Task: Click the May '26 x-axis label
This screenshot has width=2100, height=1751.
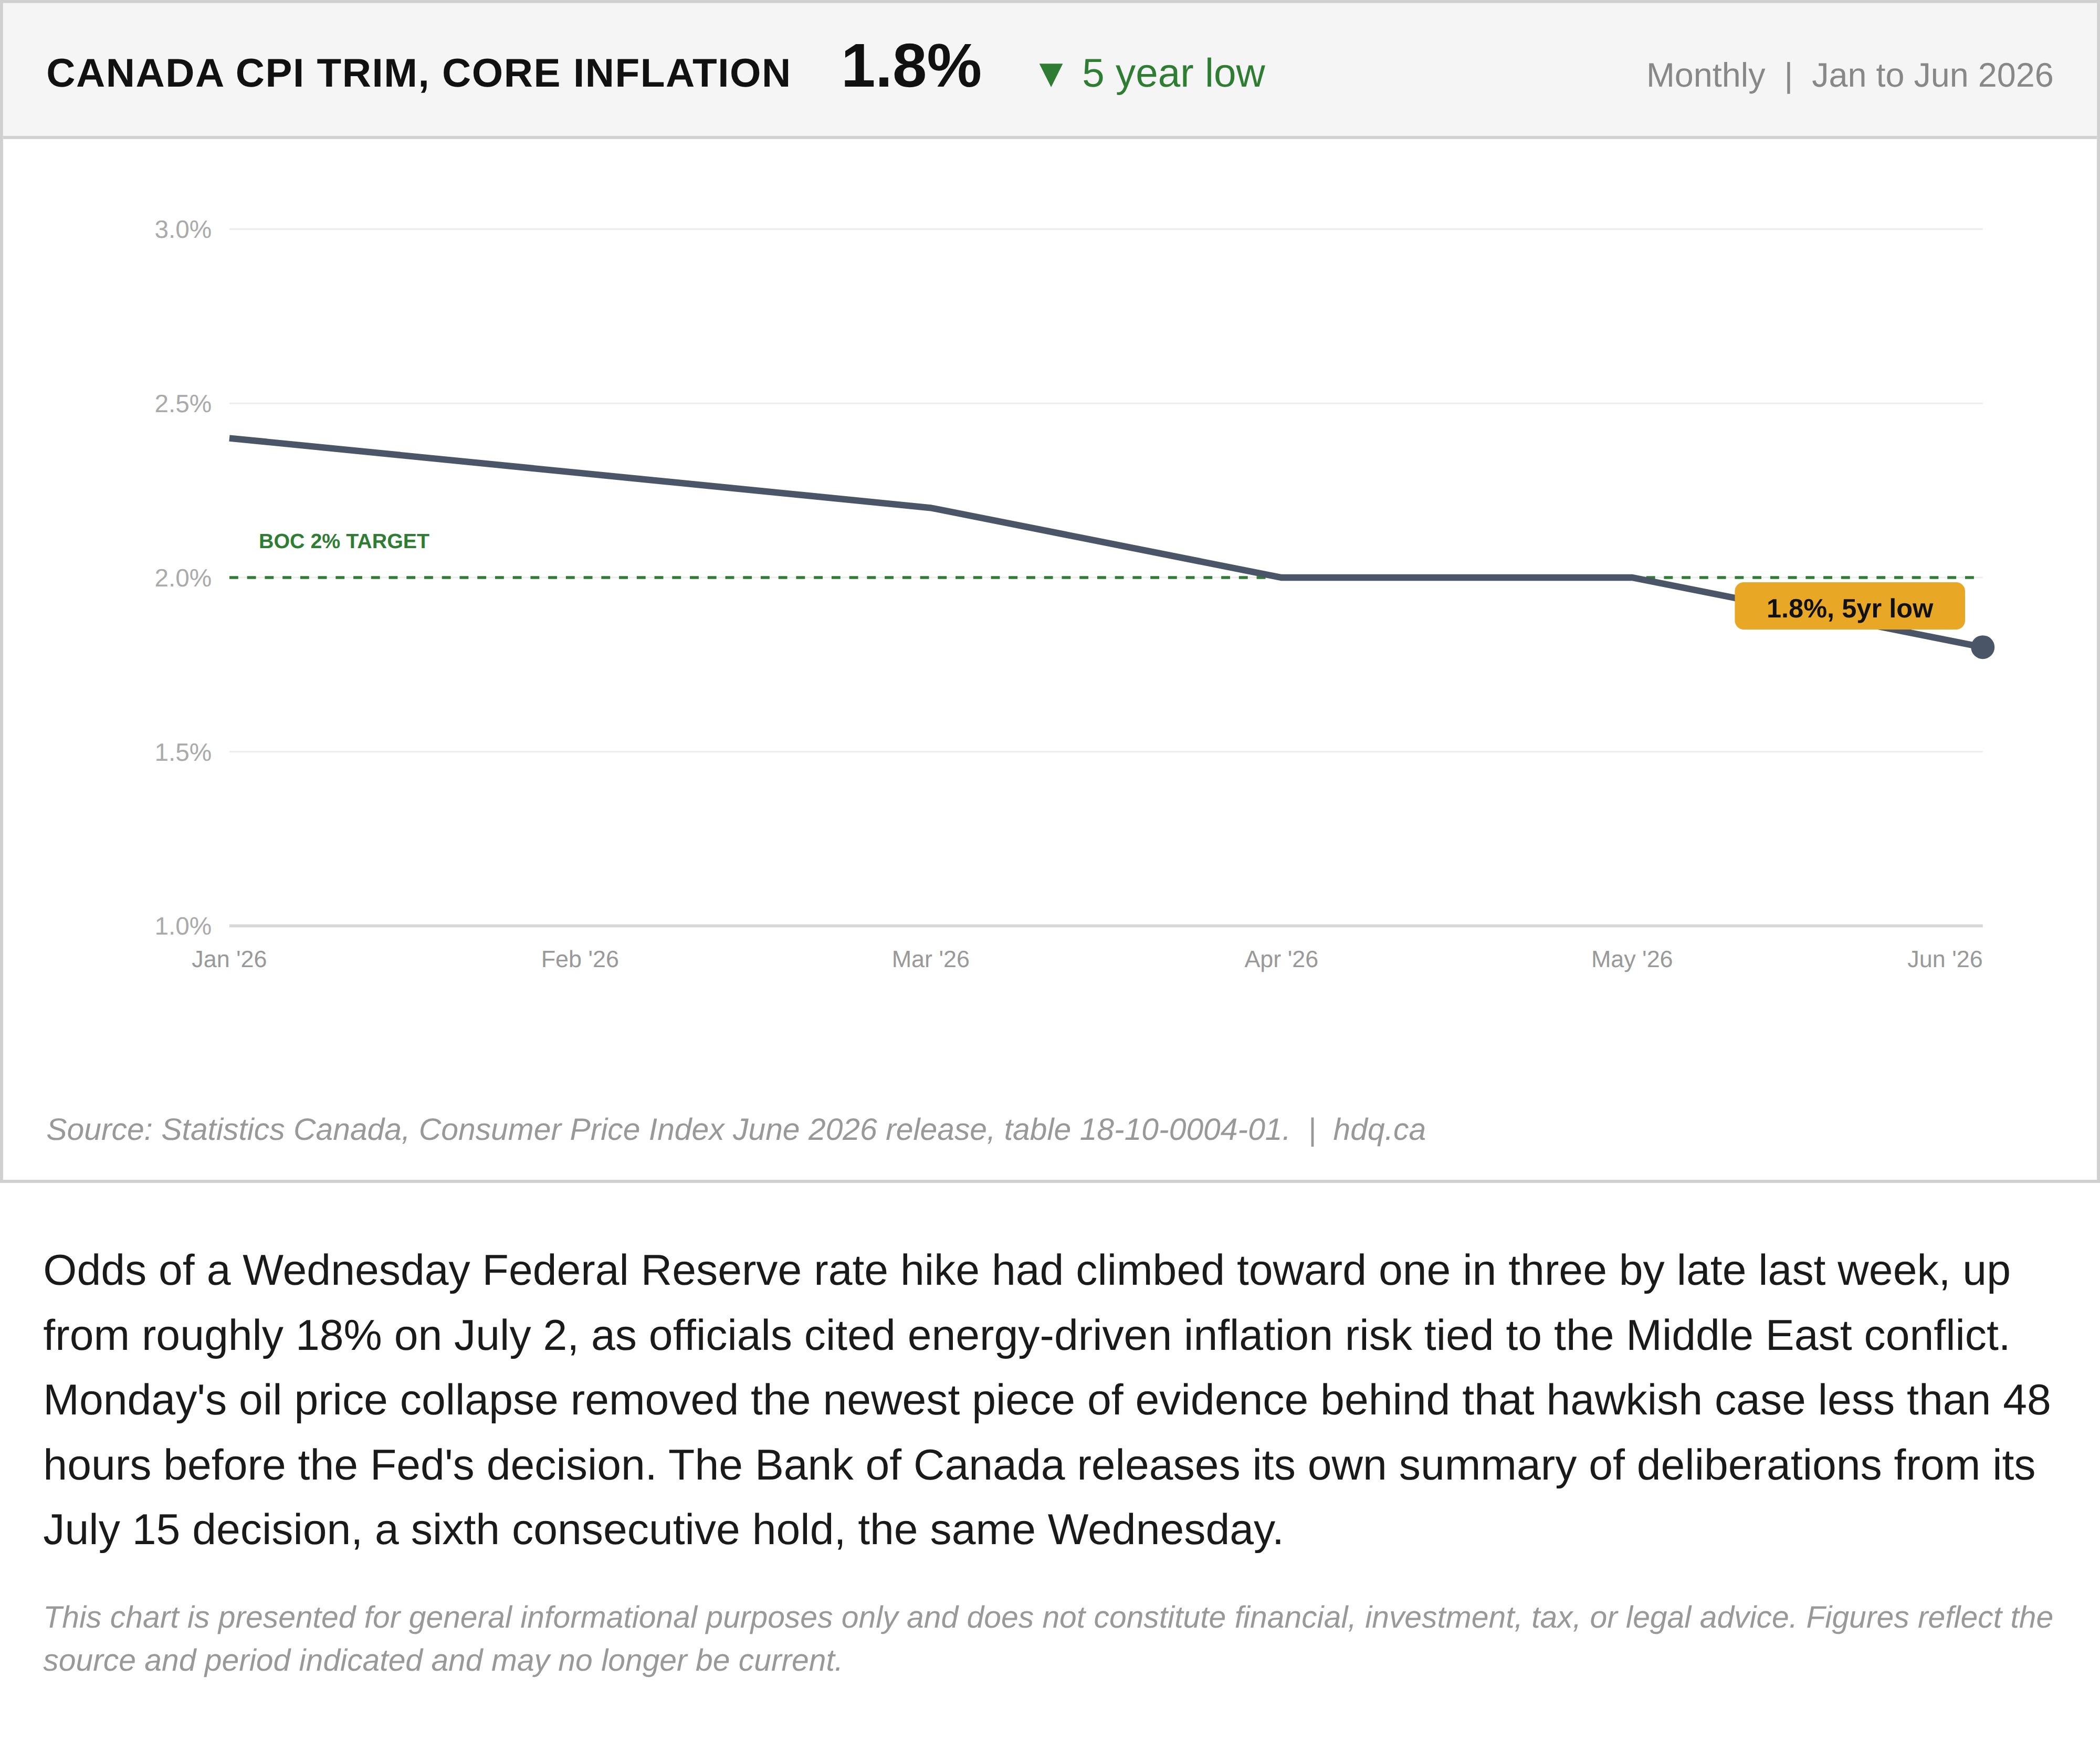Action: pyautogui.click(x=1631, y=959)
